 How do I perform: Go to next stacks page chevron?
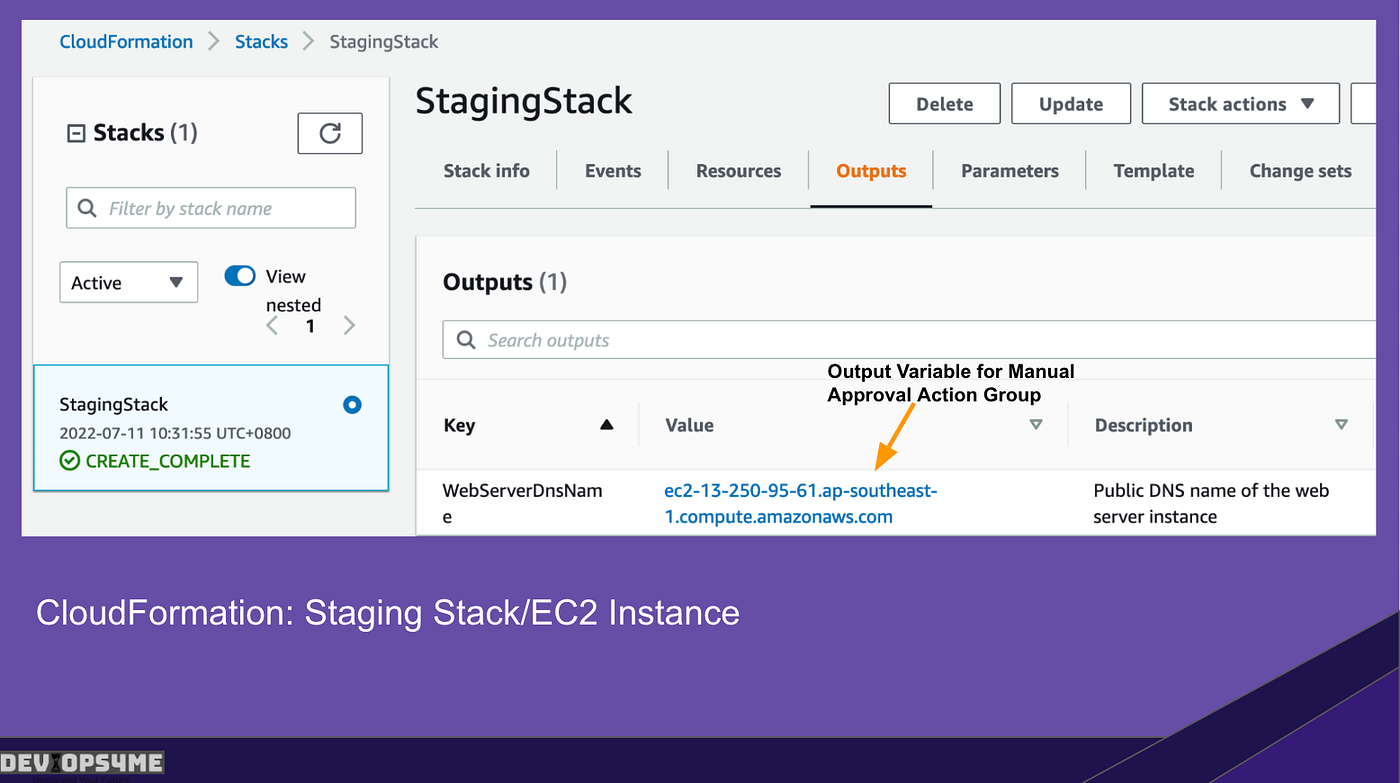click(x=349, y=326)
